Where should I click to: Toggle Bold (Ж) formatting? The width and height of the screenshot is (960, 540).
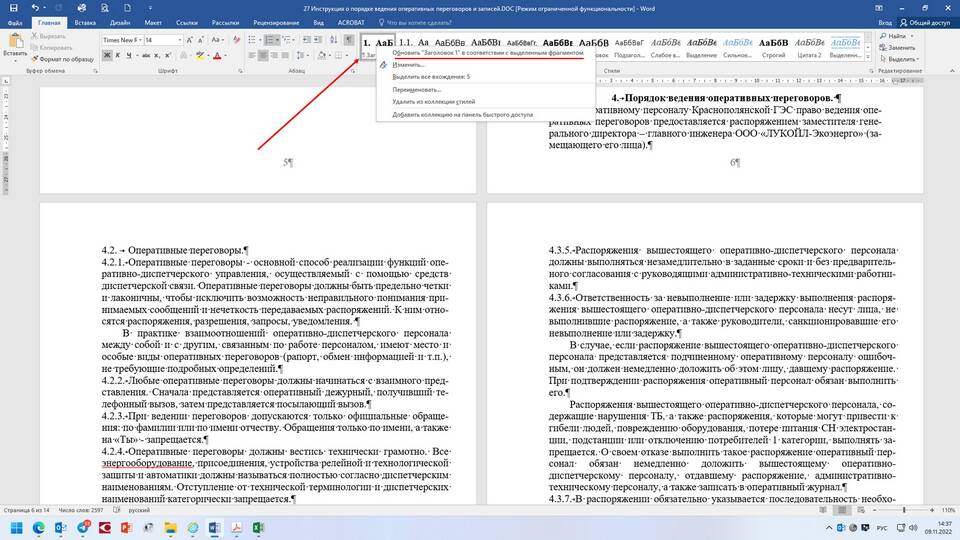tap(107, 56)
